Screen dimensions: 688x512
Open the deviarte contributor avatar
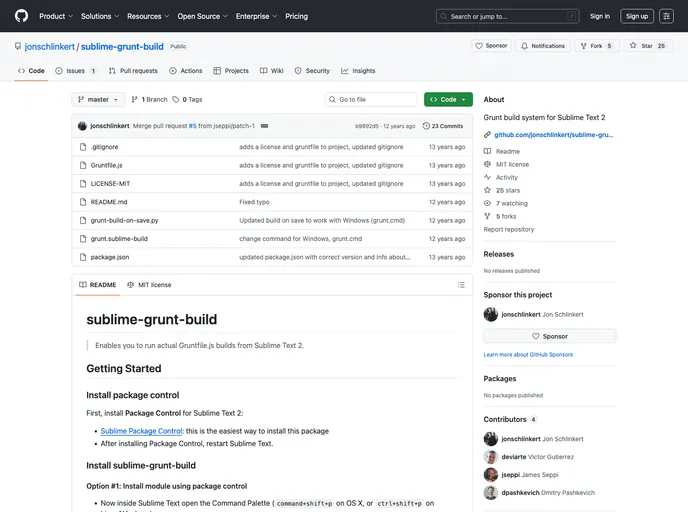(491, 457)
